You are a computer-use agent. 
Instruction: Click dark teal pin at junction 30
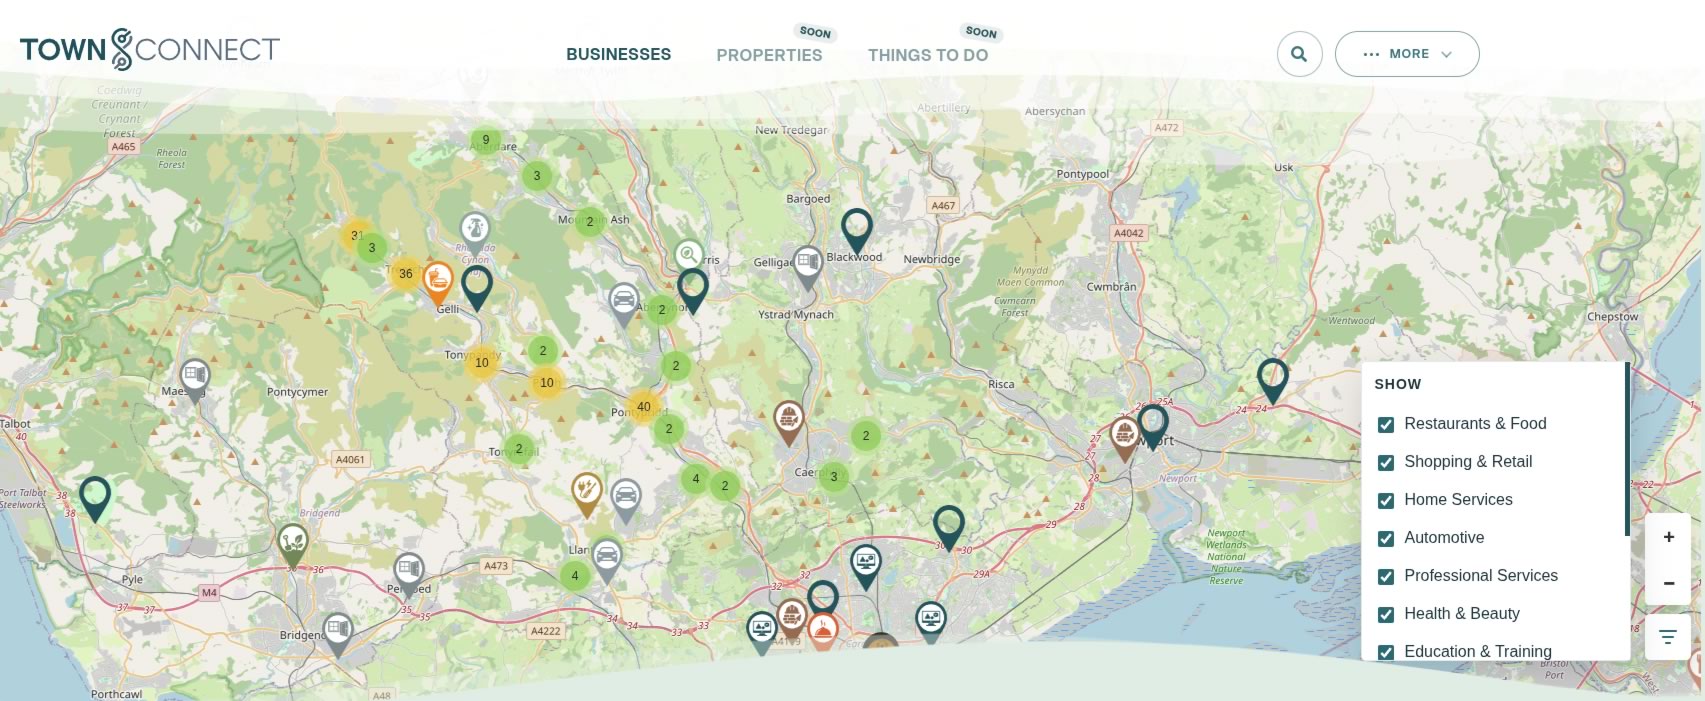949,528
